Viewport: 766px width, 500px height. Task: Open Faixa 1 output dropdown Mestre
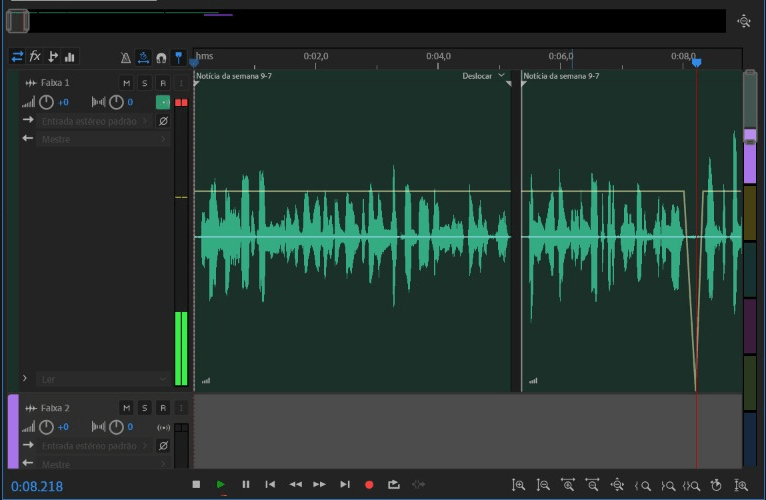(x=103, y=139)
